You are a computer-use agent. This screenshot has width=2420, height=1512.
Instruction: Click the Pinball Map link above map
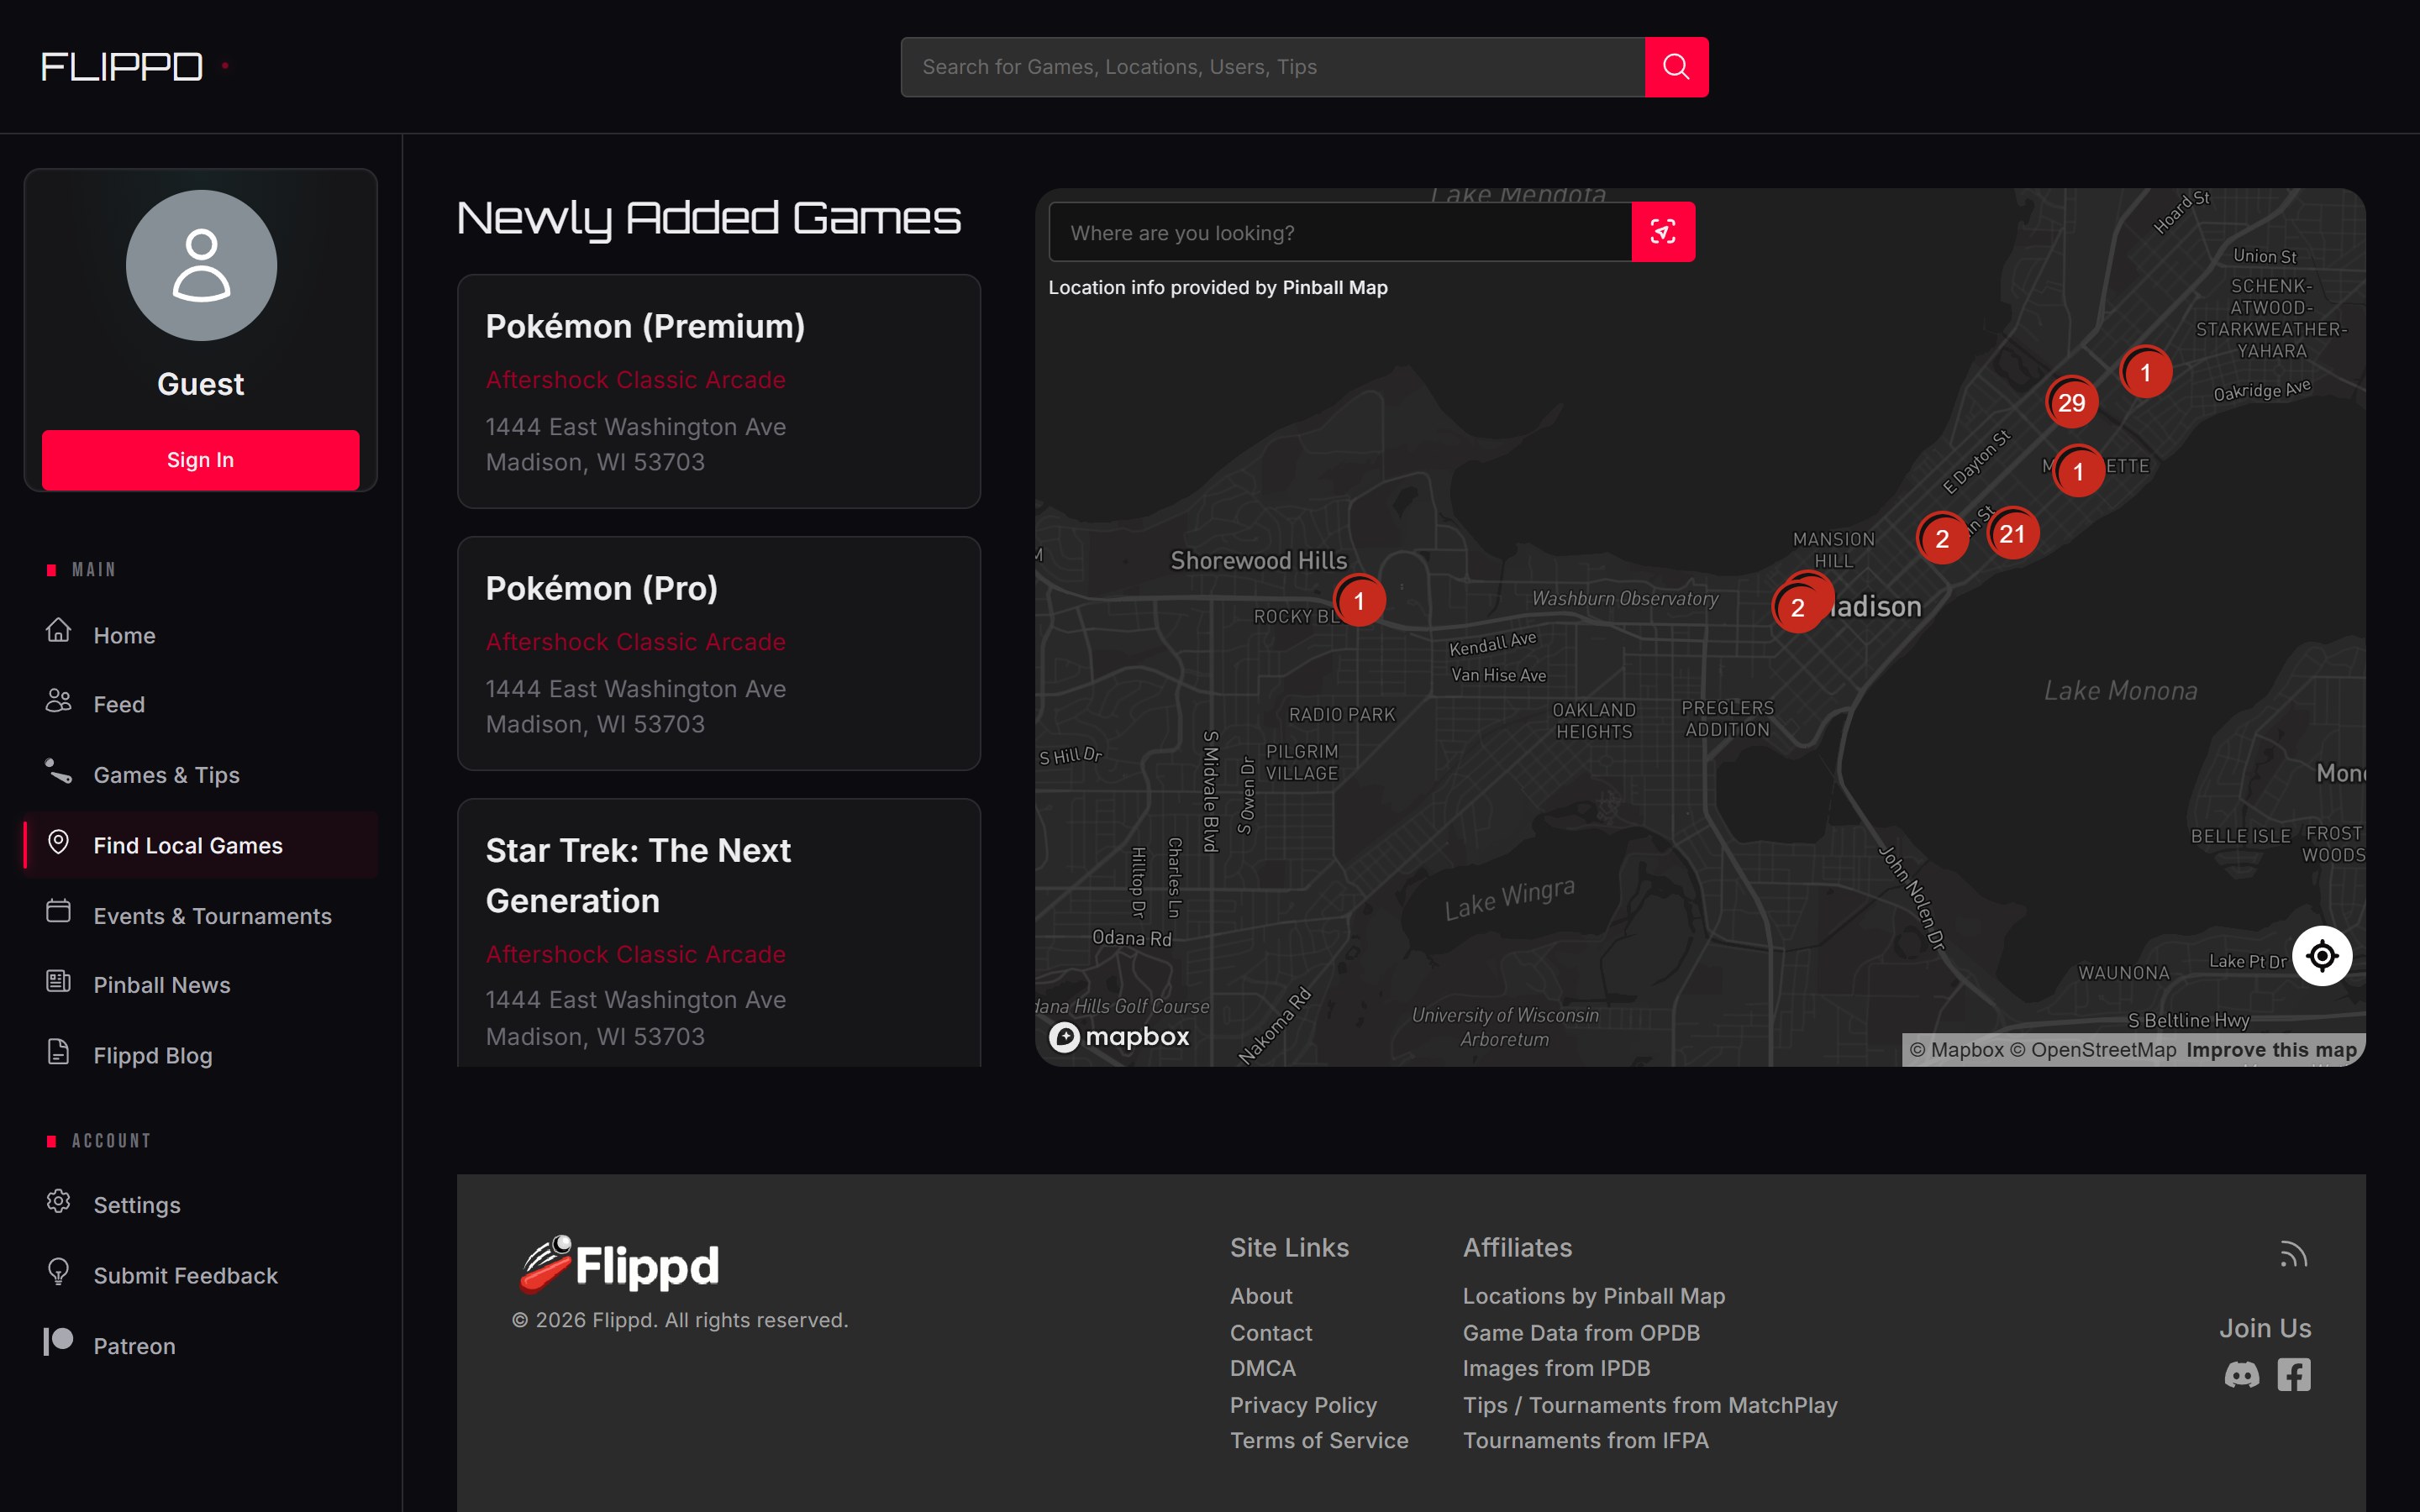(1335, 288)
